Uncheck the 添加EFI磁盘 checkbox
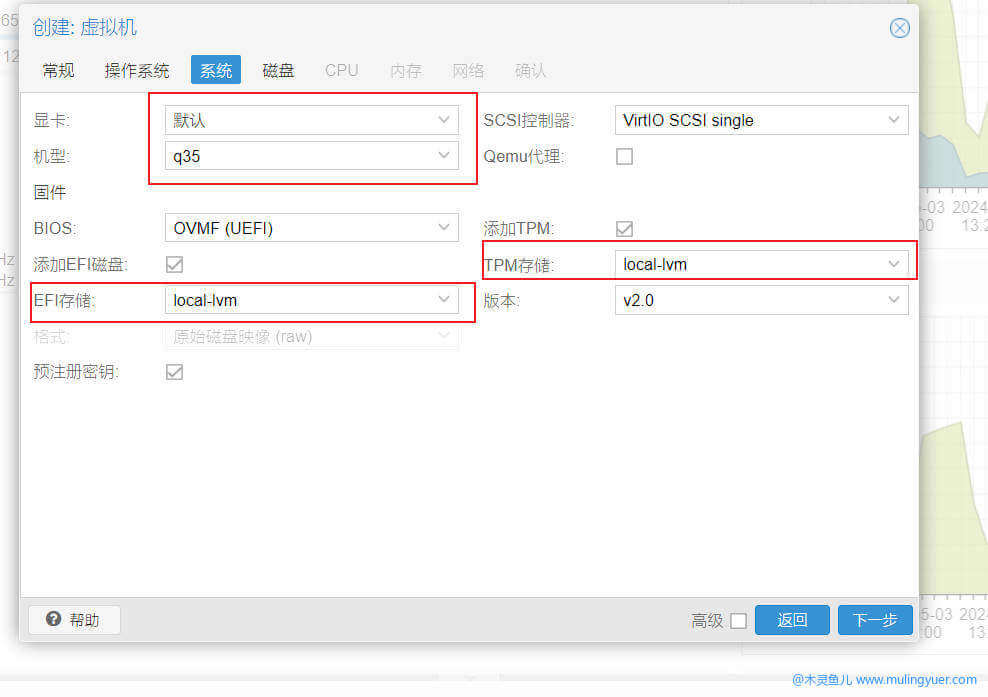The image size is (988, 697). (x=174, y=264)
